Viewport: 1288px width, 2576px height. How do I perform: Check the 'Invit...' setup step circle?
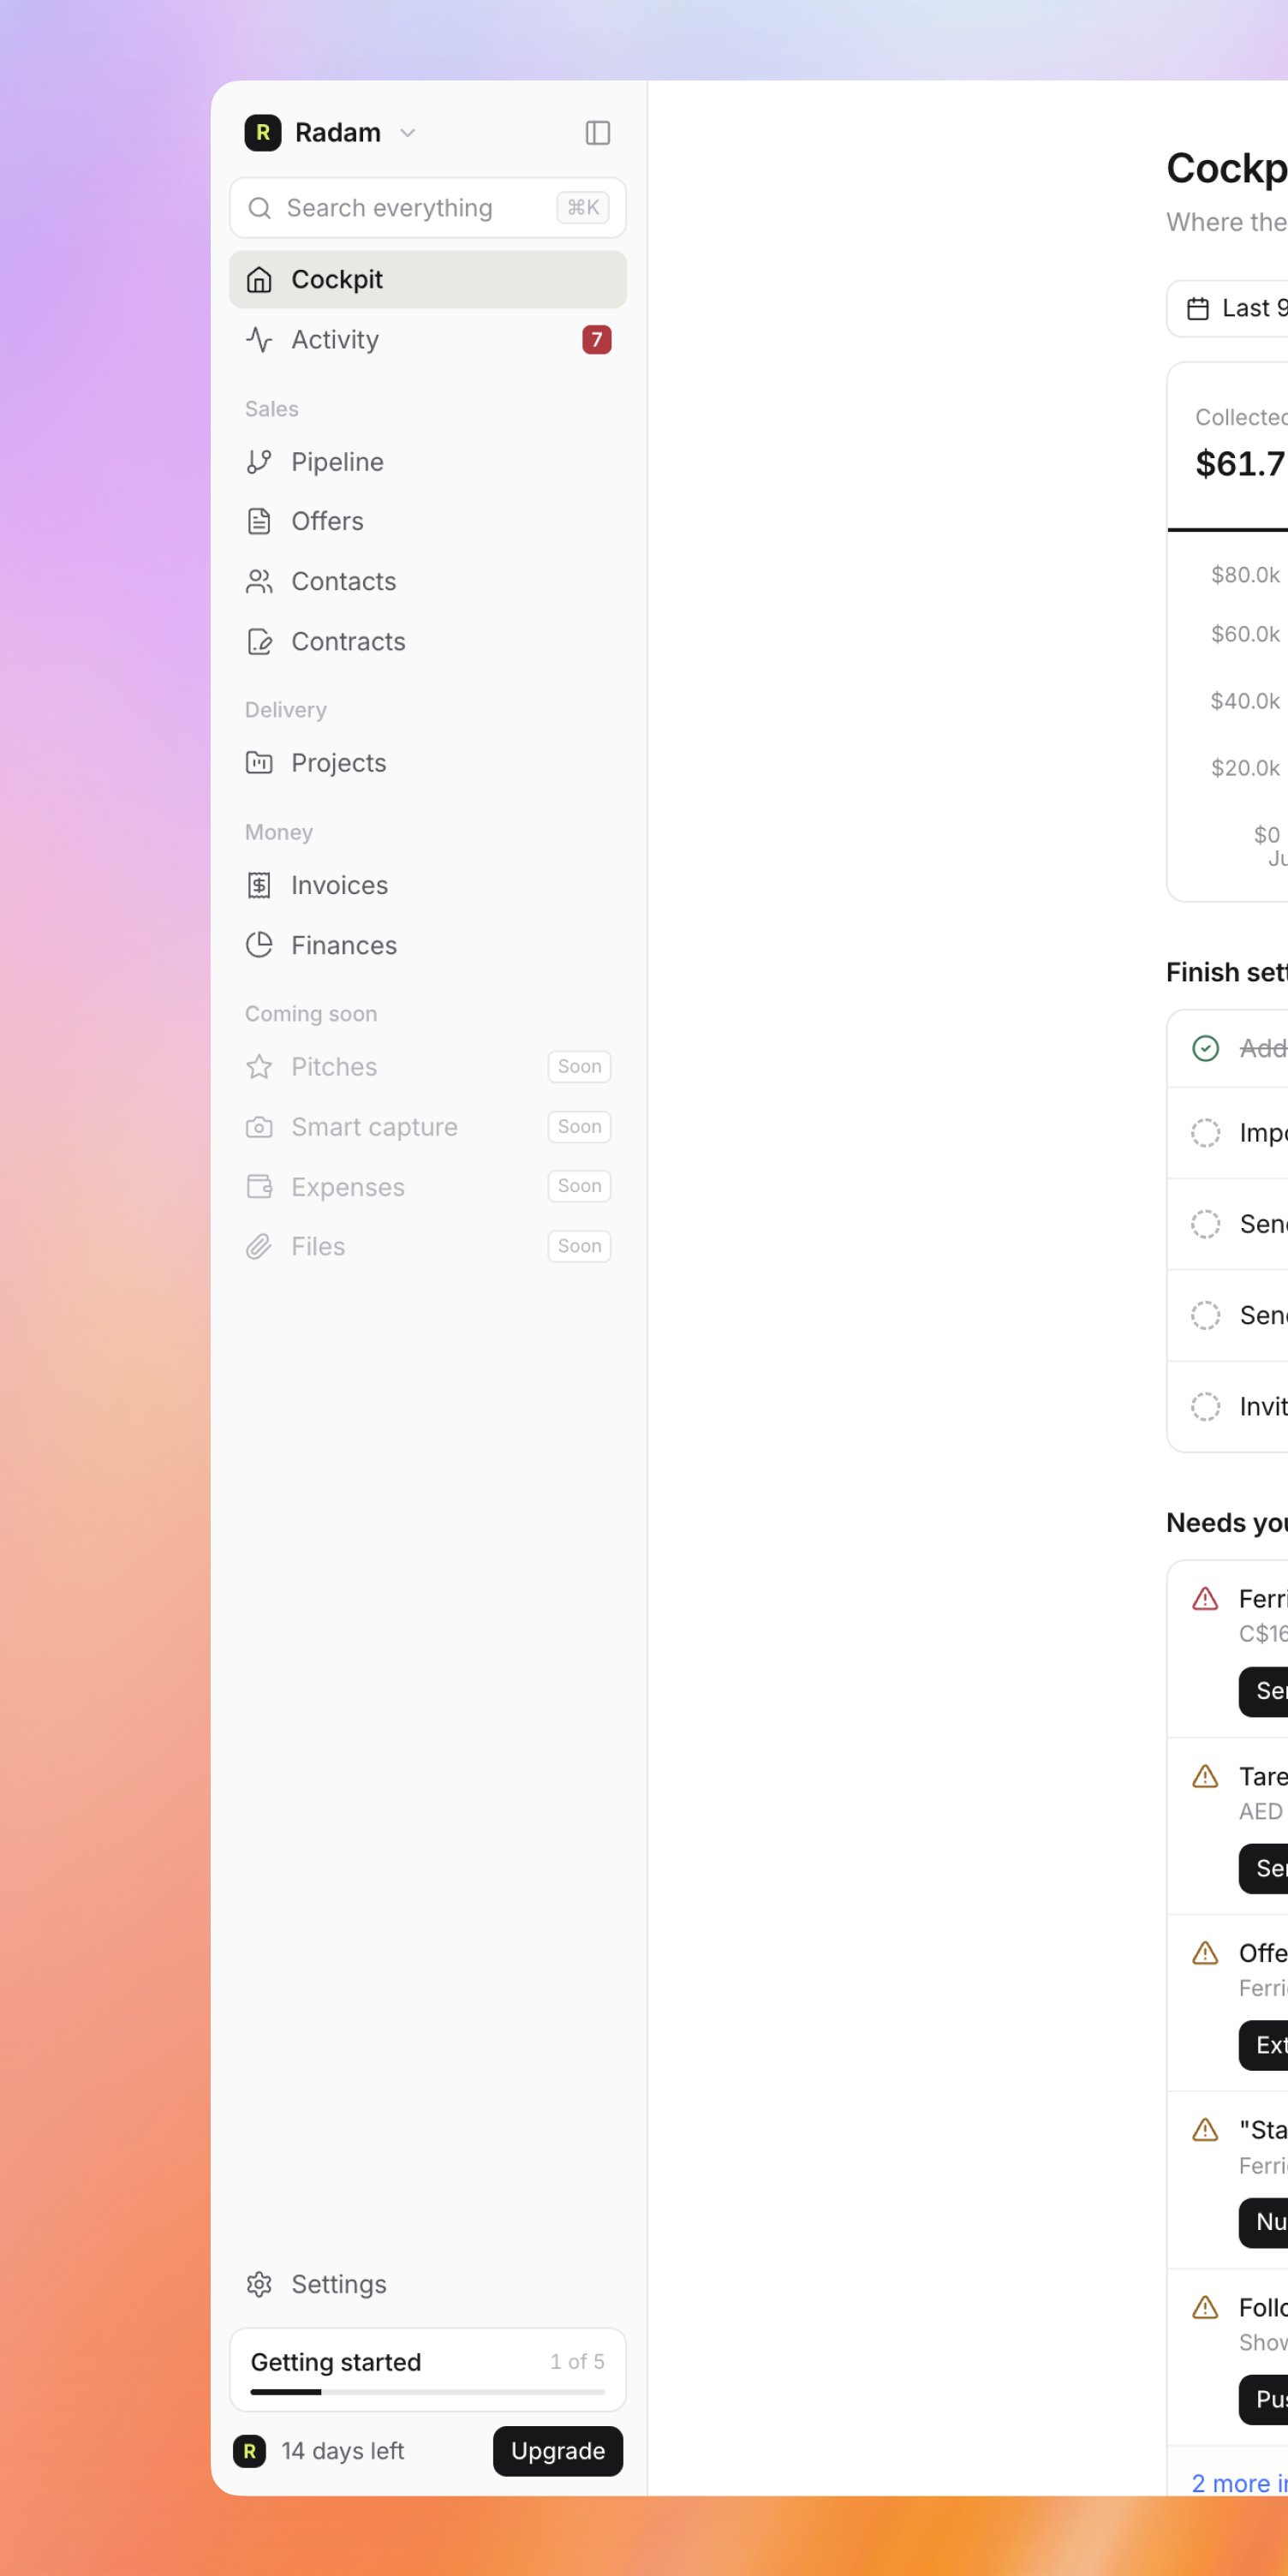(x=1205, y=1406)
